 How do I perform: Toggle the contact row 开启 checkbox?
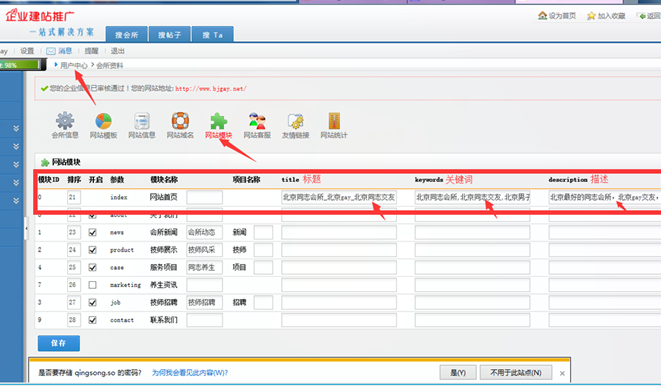(x=92, y=320)
